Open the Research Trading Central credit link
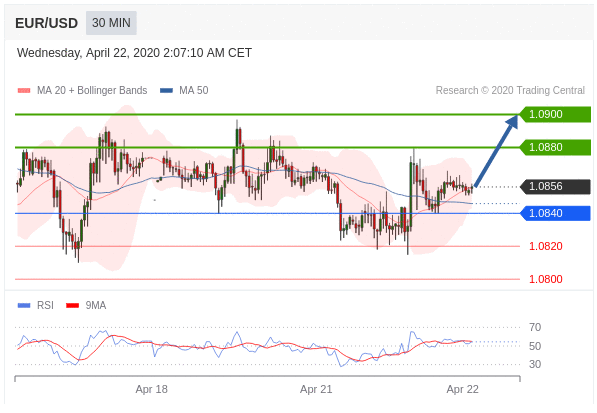597x413 pixels. [510, 91]
